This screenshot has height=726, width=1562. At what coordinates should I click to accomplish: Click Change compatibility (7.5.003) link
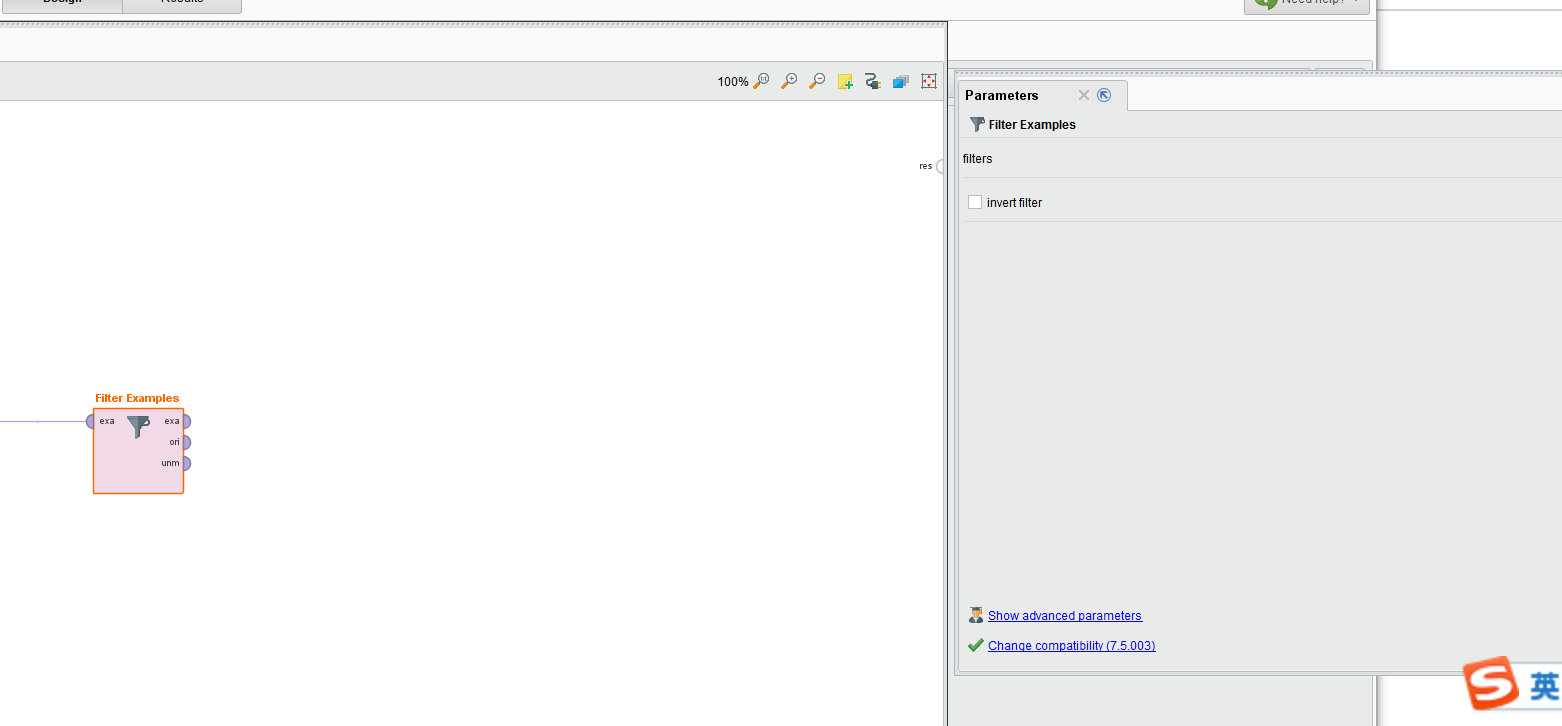click(1072, 646)
